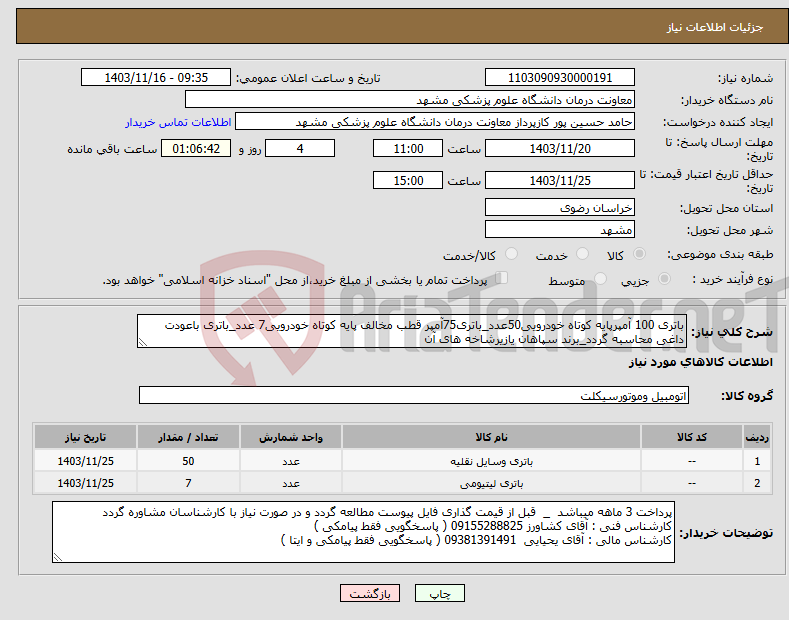The width and height of the screenshot is (789, 620).
Task: Click the deadline hour field 11:00
Action: (408, 148)
